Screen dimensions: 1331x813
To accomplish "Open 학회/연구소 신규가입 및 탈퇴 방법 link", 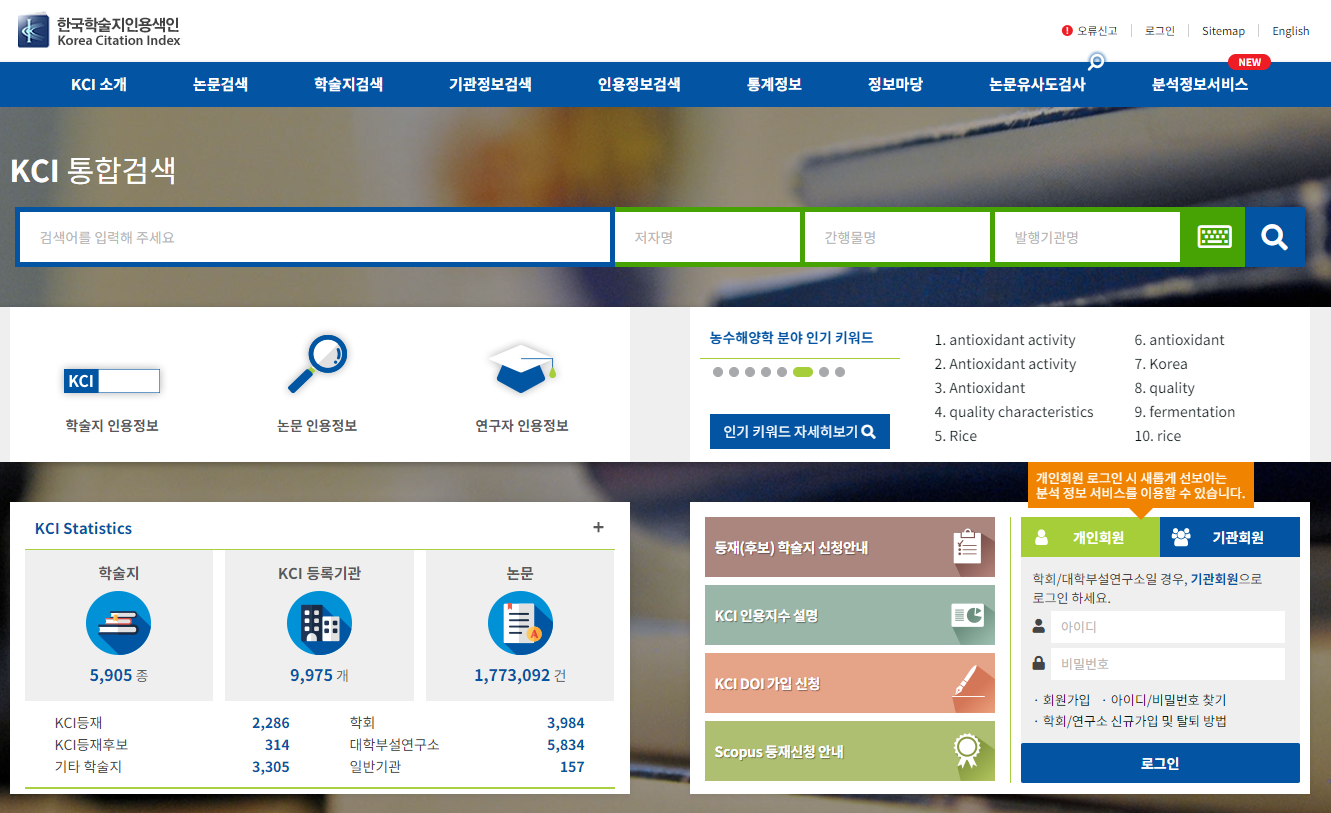I will coord(1135,721).
